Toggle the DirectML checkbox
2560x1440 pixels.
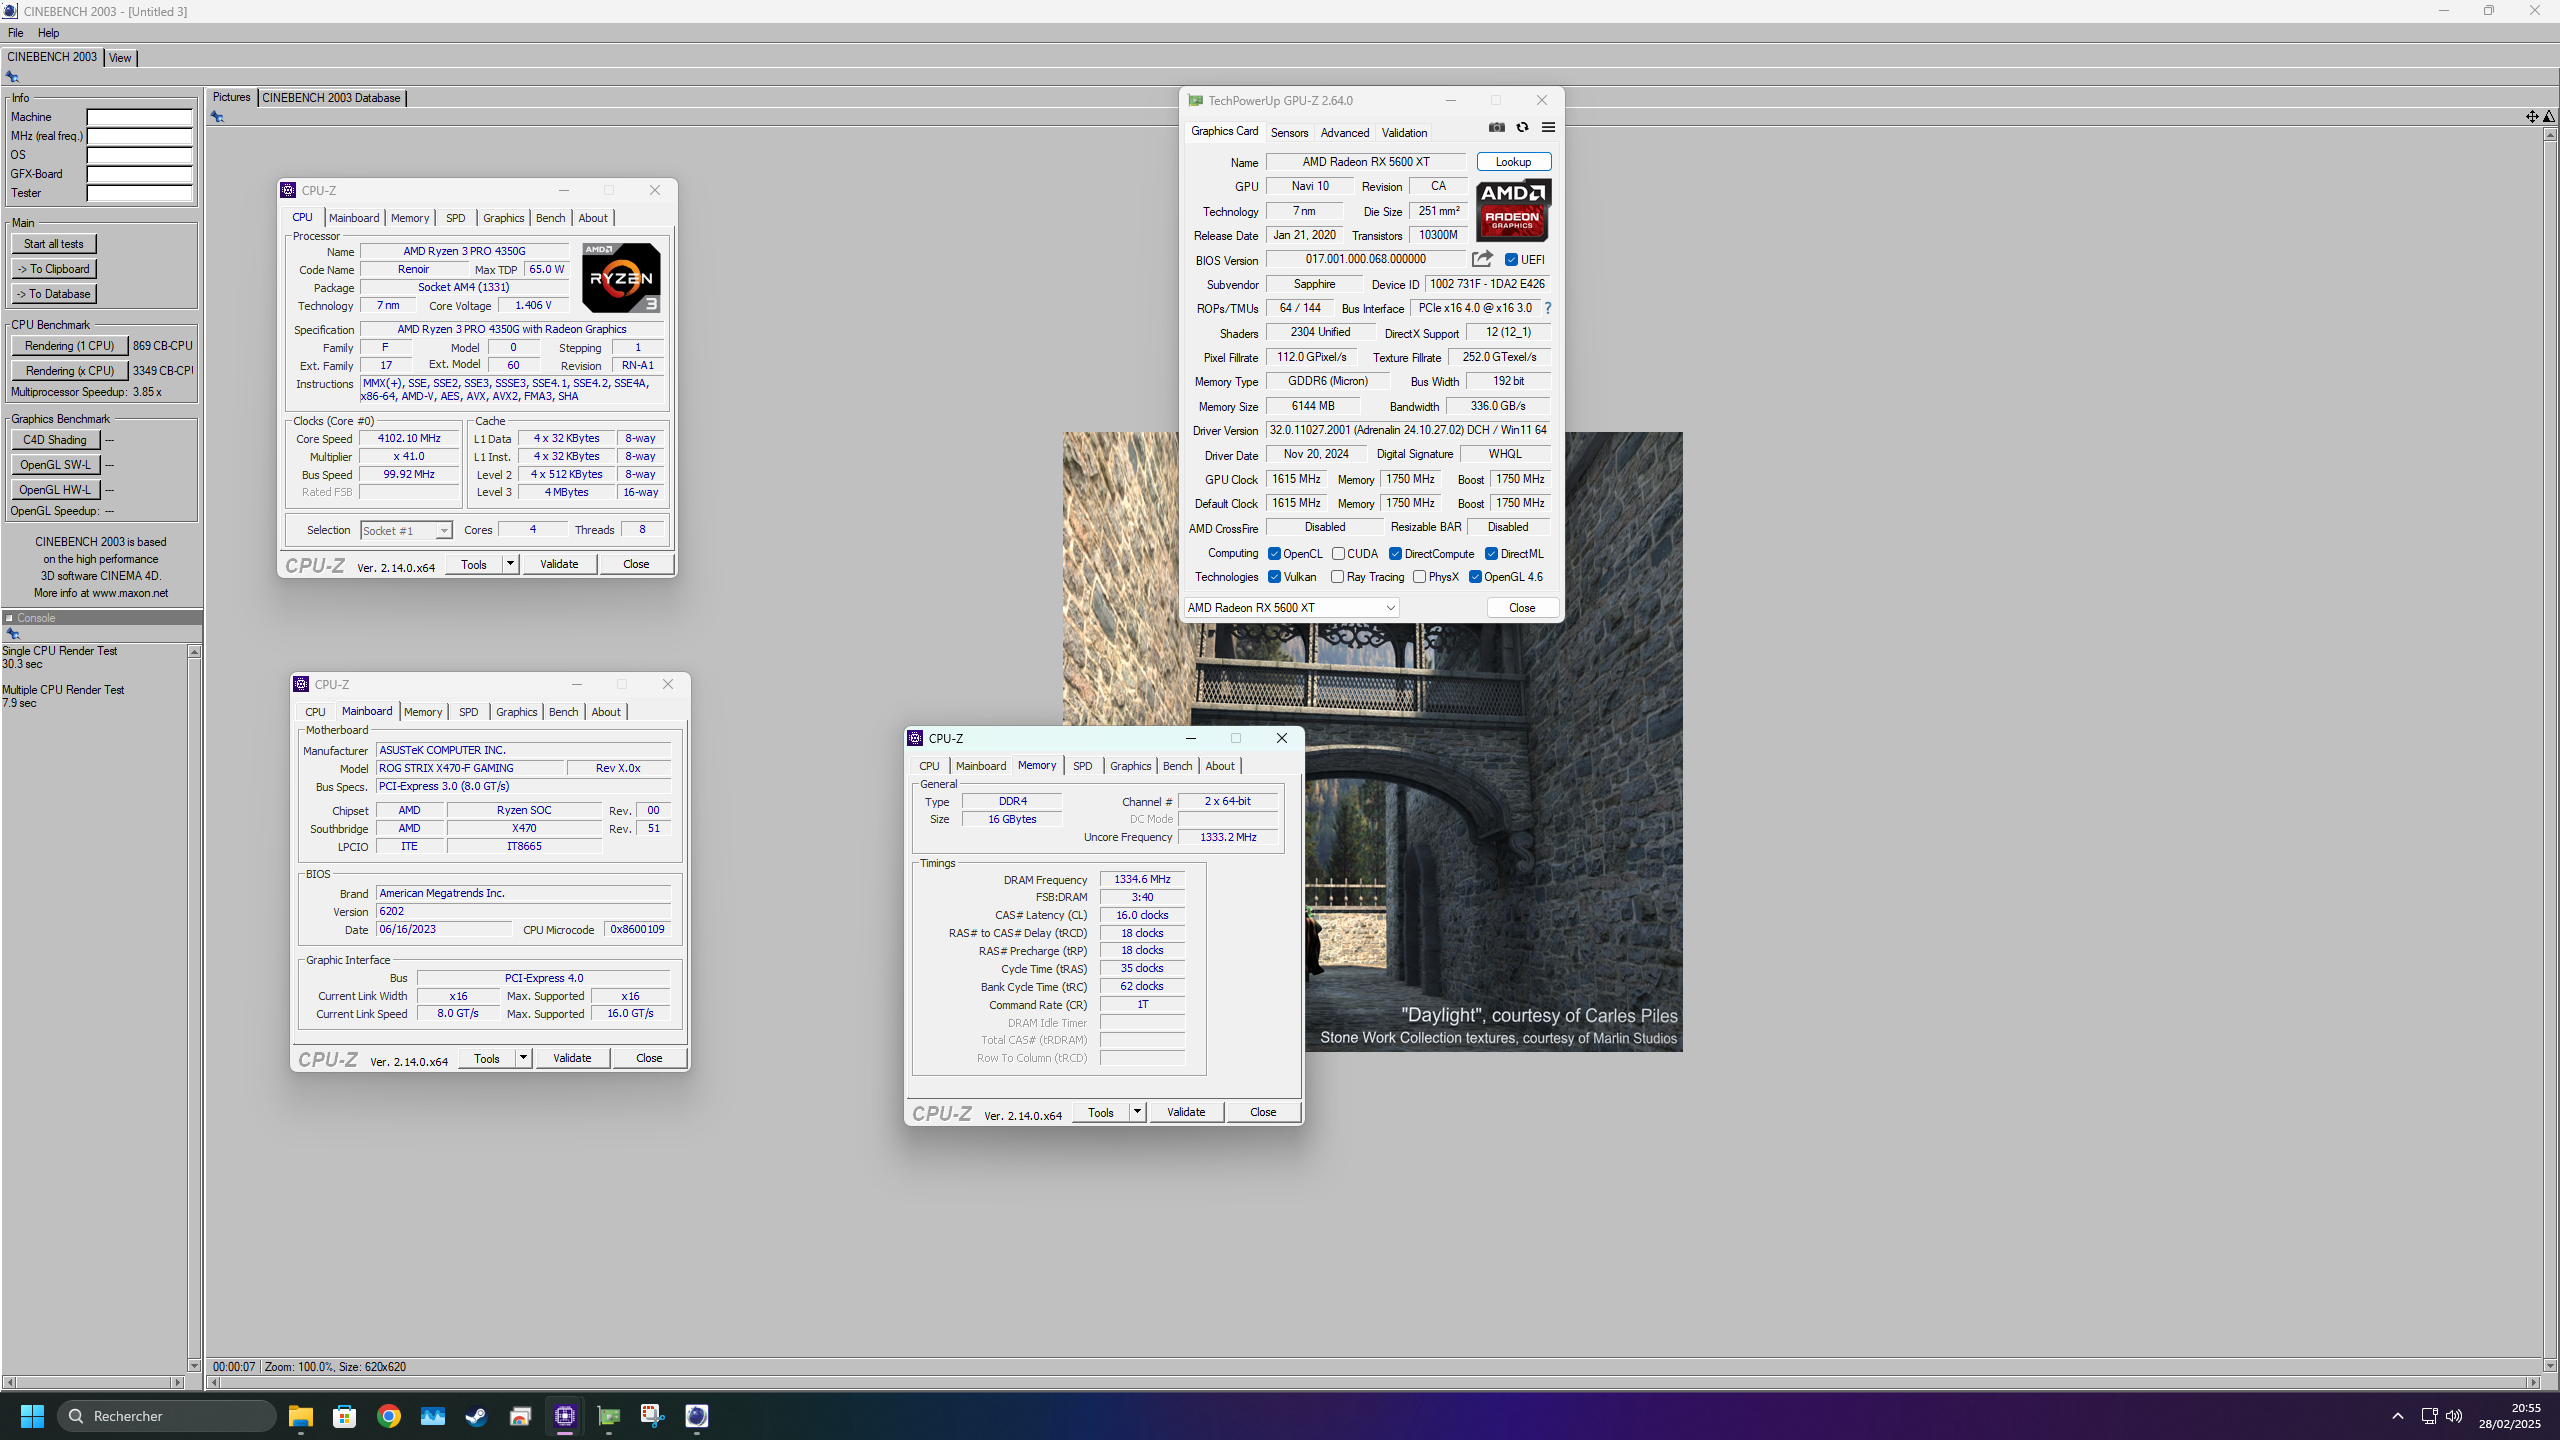(x=1491, y=554)
